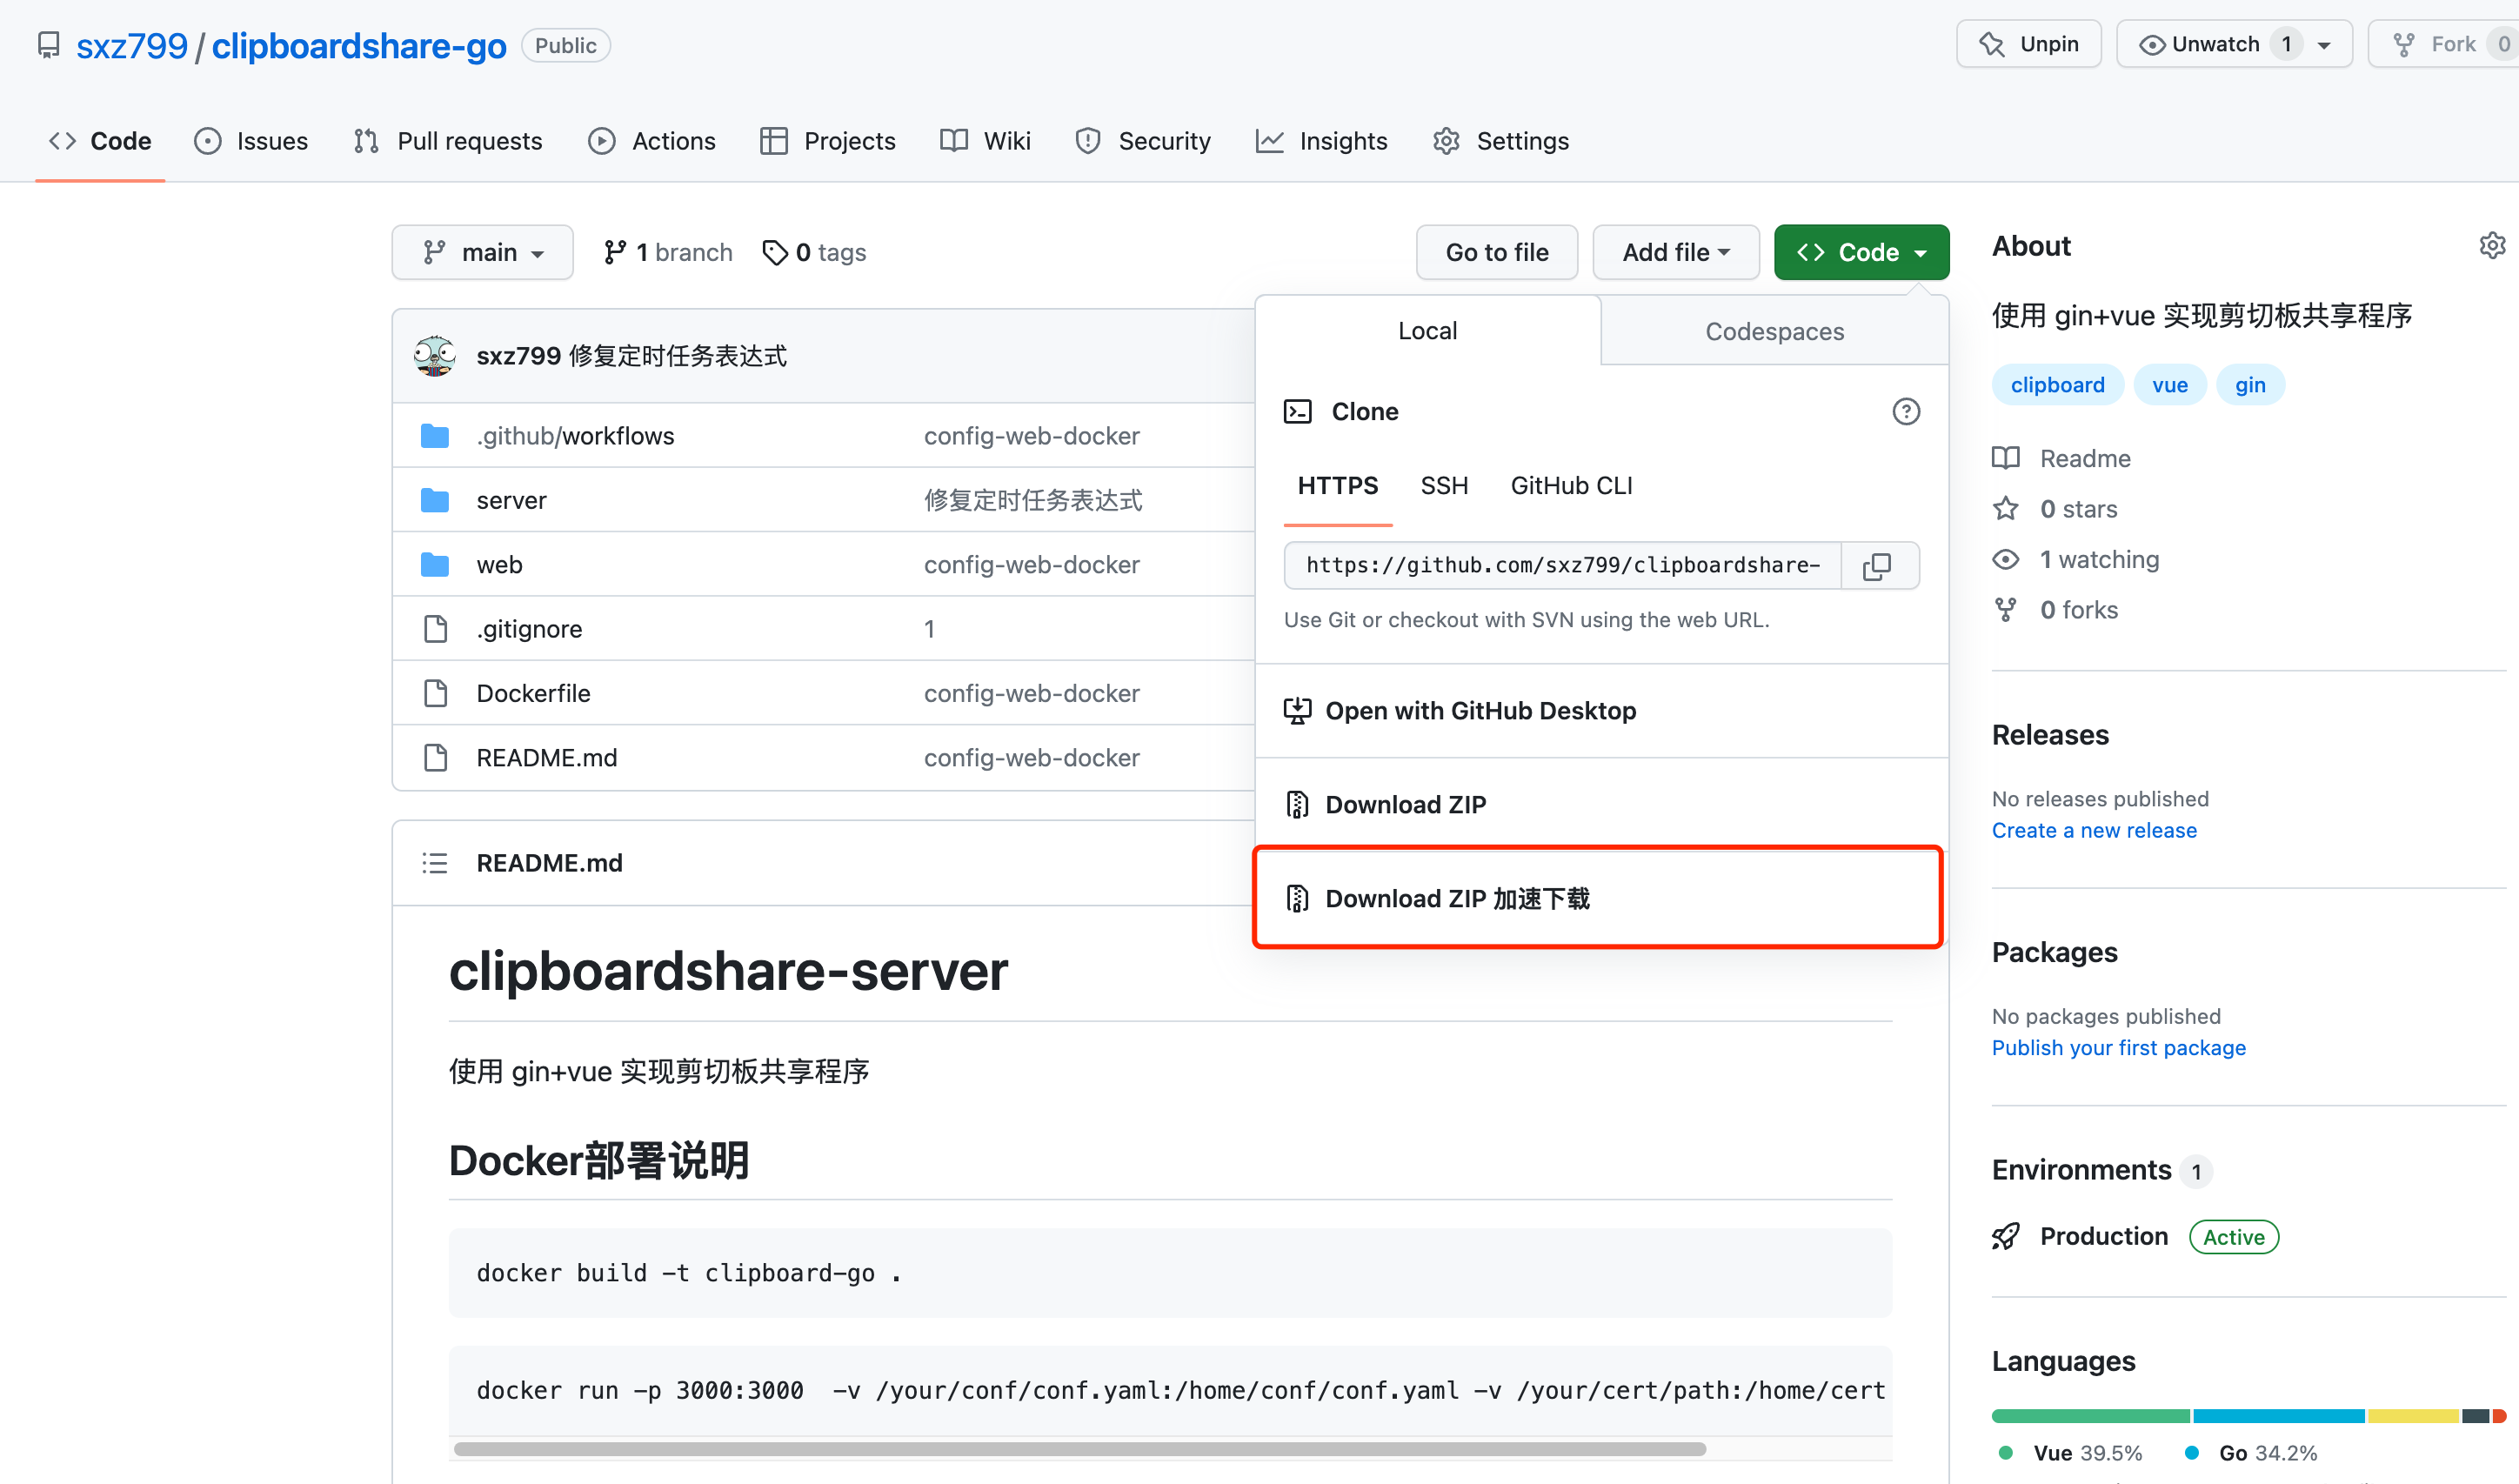
Task: Open with GitHub Desktop
Action: pyautogui.click(x=1602, y=711)
